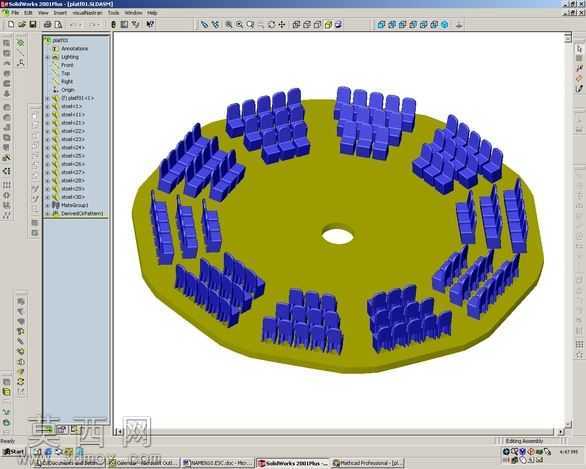Expand the DerivedCirPattern1 node
This screenshot has width=586, height=469.
[x=47, y=214]
